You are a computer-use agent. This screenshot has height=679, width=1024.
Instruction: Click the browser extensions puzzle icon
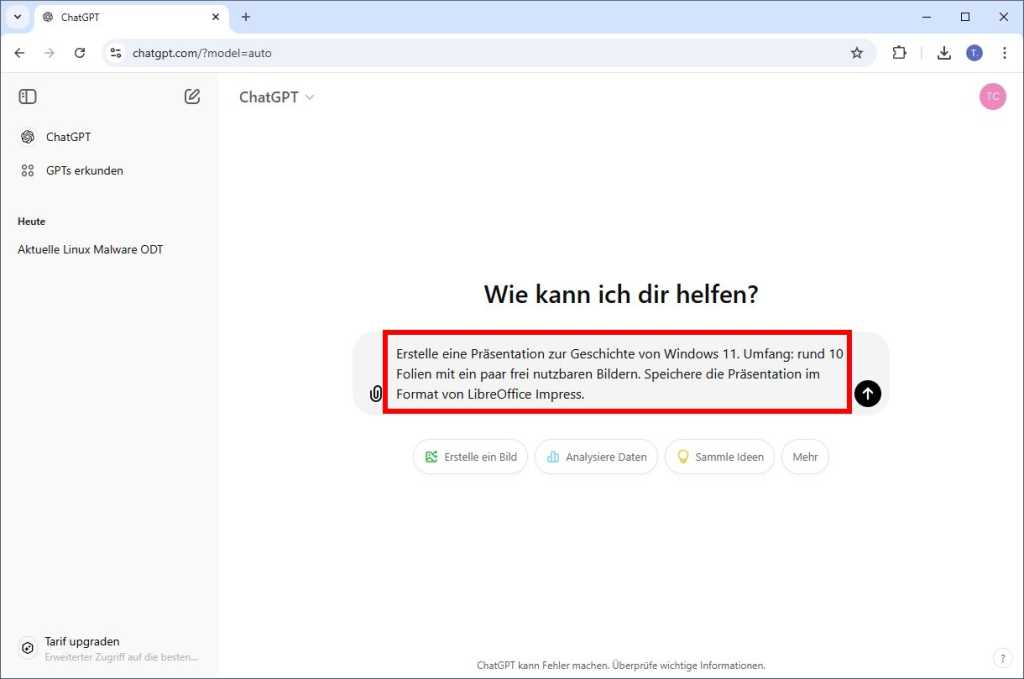(x=899, y=53)
